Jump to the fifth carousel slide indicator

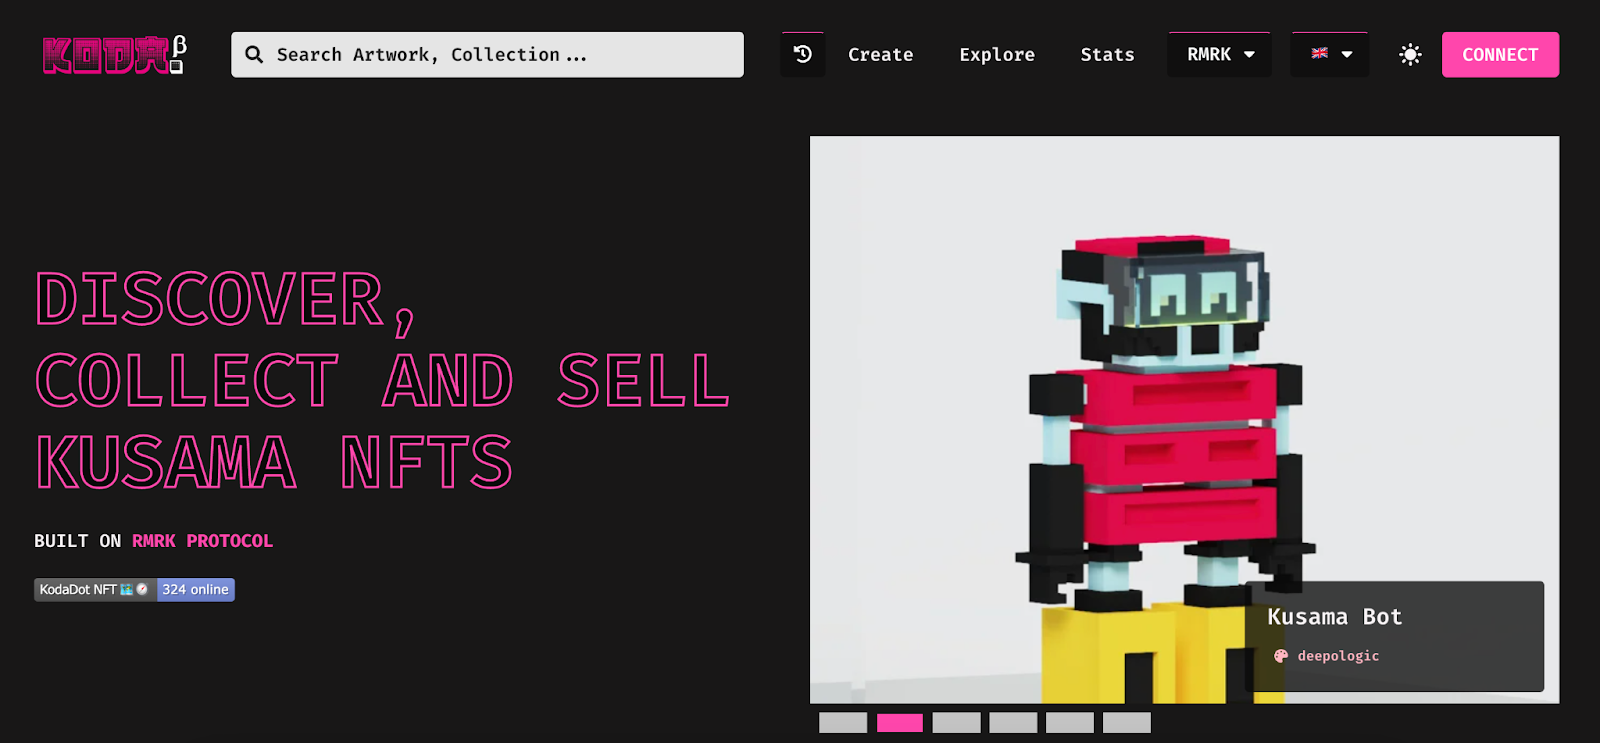click(1070, 722)
